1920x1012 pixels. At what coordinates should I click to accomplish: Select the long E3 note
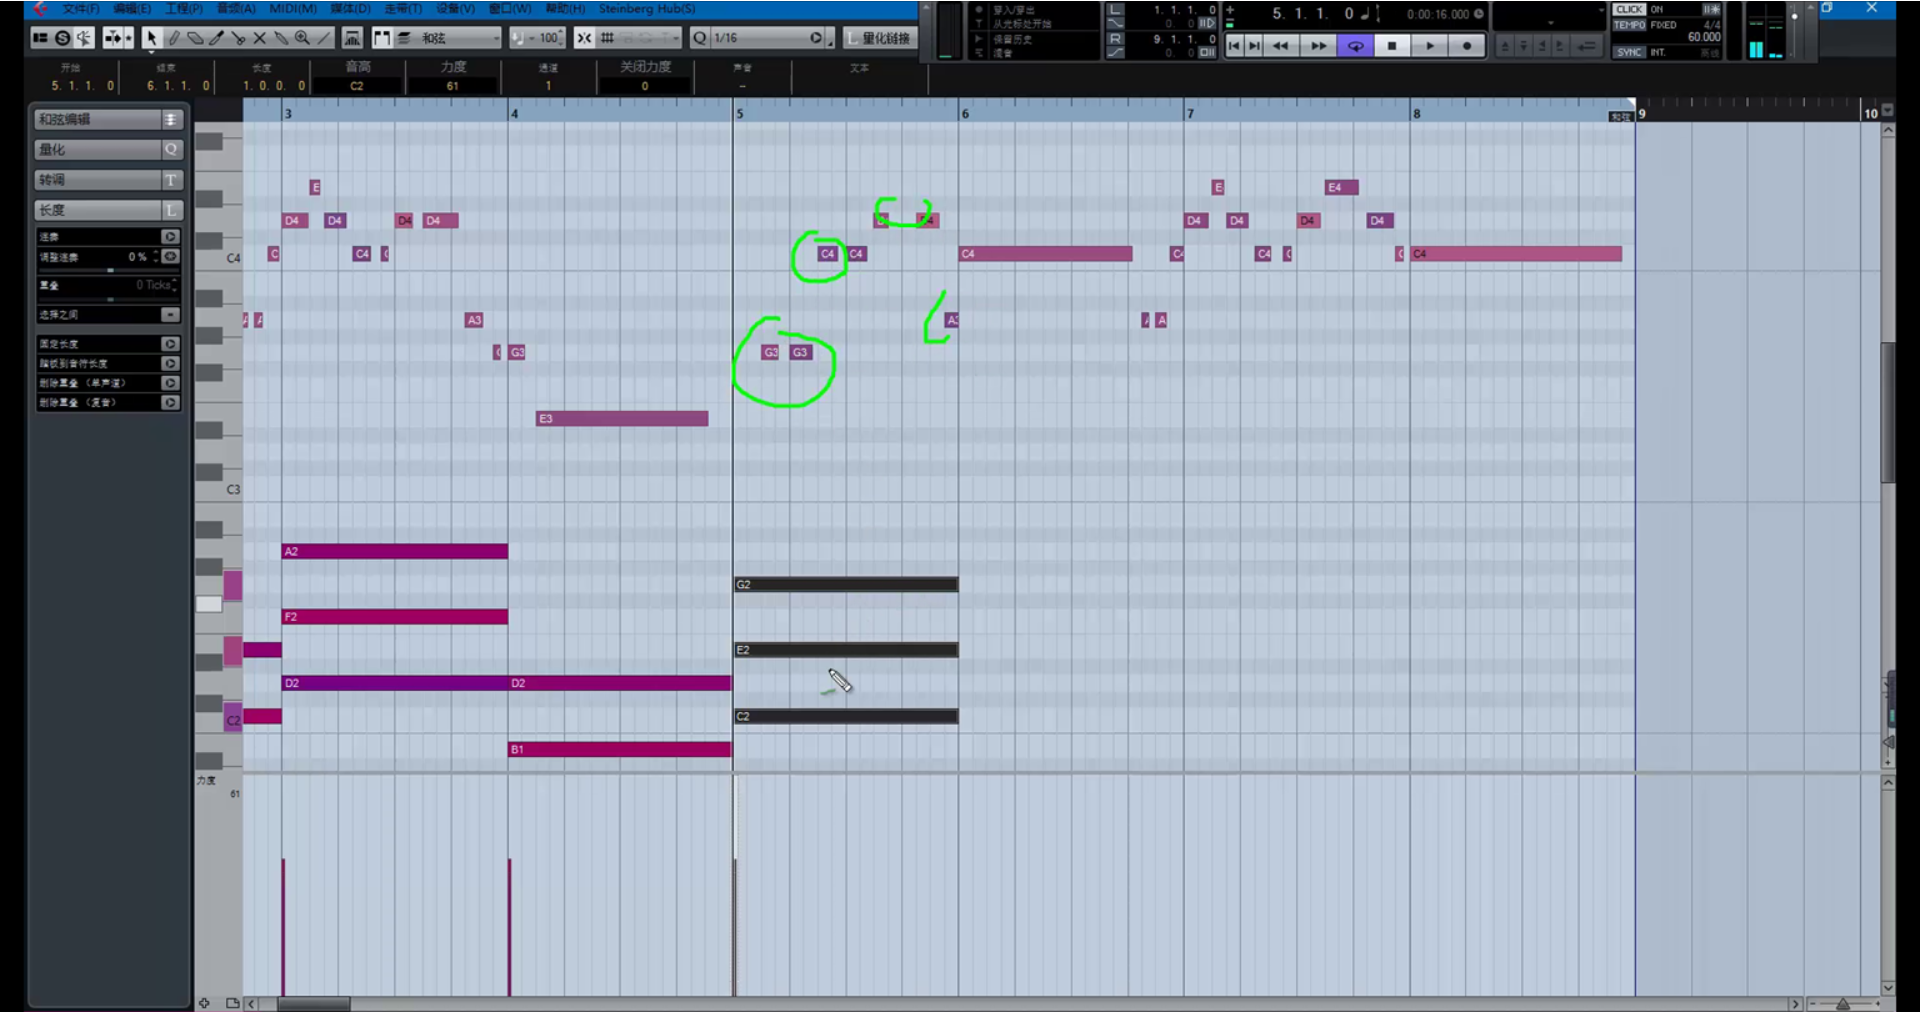622,419
